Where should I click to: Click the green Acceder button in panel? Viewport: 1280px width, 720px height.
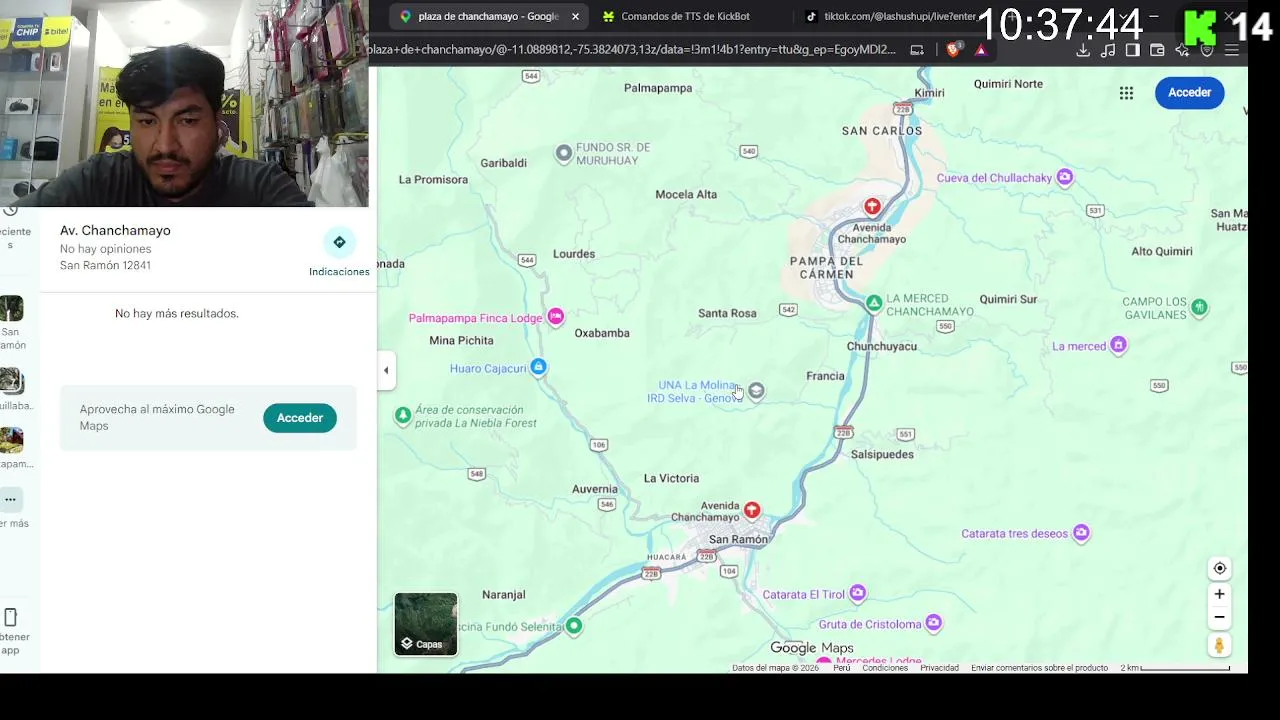[300, 418]
